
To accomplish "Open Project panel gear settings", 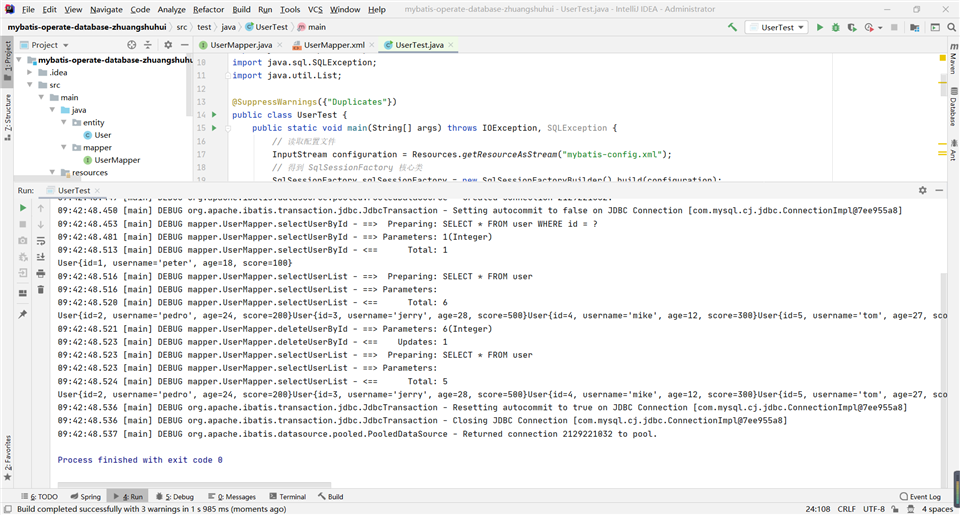I will pos(168,45).
